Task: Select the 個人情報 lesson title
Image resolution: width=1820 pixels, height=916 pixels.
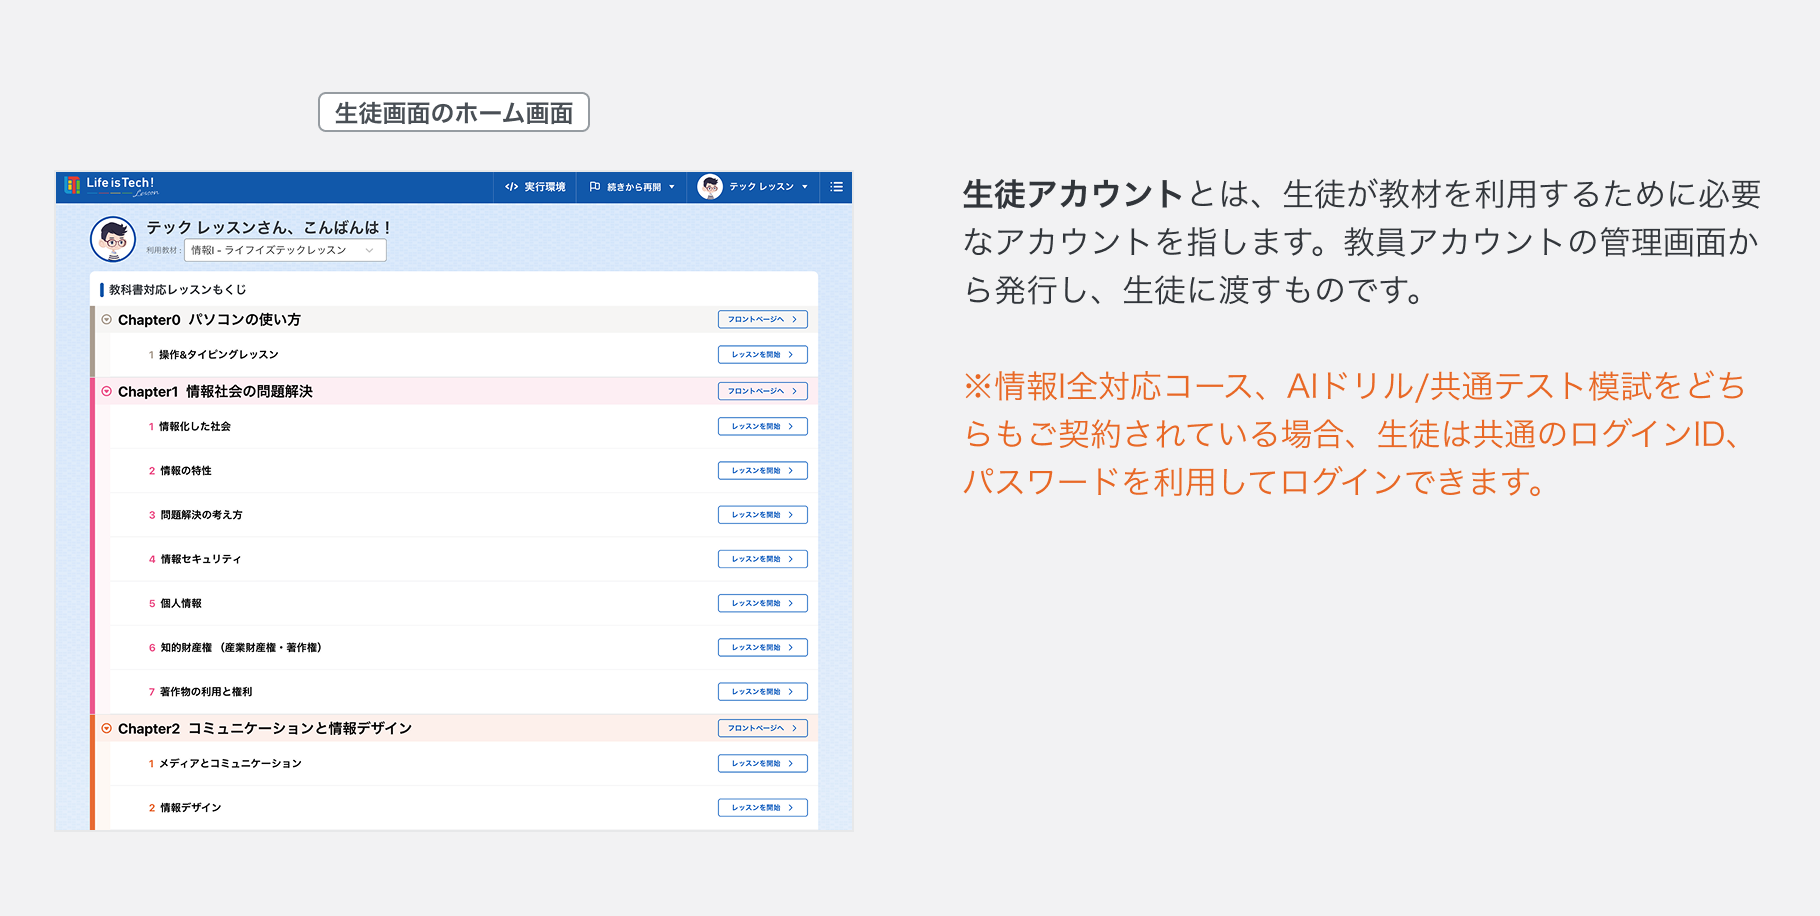Action: pos(181,604)
